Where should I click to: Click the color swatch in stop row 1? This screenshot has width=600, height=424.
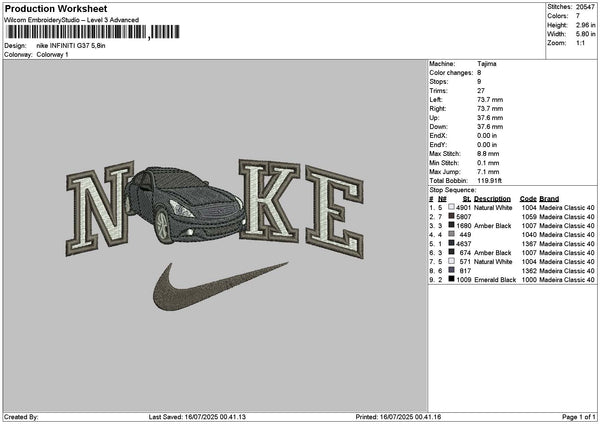coord(452,207)
